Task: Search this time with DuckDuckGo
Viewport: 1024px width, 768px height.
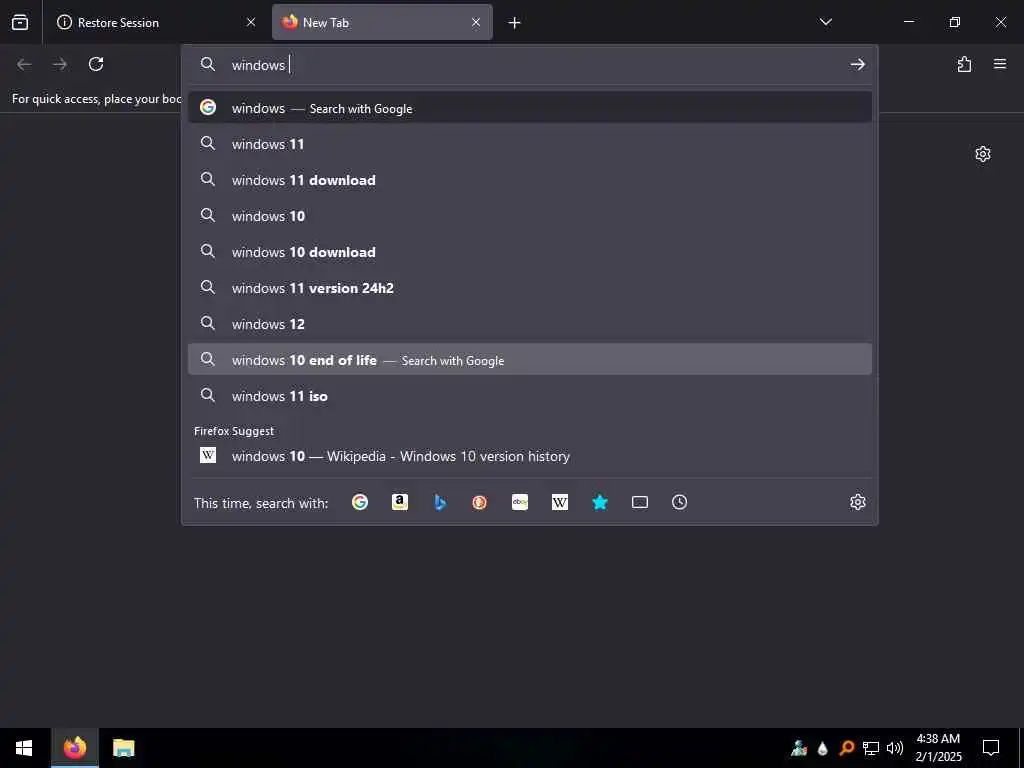Action: pos(479,502)
